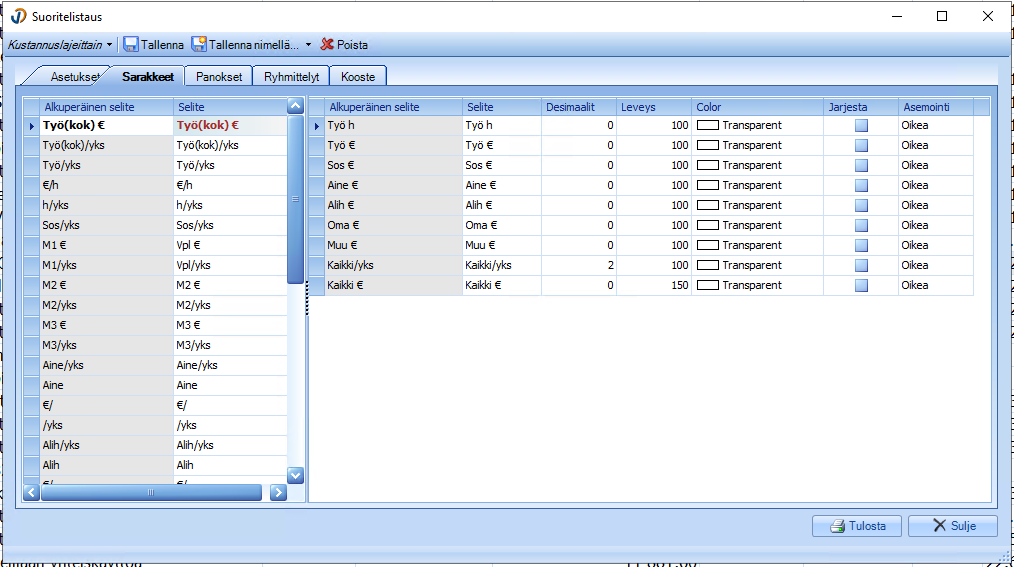The image size is (1014, 567).
Task: Toggle Jarjesta checkbox for Sos € row
Action: pyautogui.click(x=861, y=166)
